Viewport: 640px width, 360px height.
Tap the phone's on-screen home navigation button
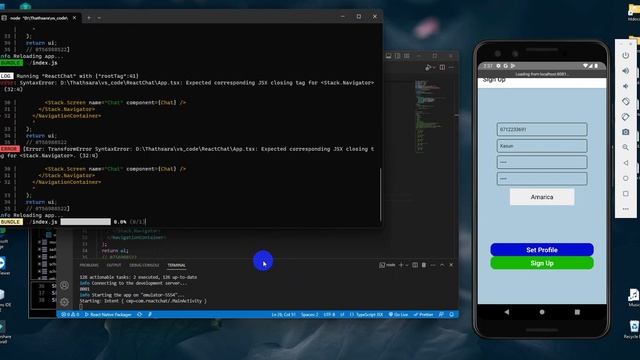pyautogui.click(x=542, y=312)
